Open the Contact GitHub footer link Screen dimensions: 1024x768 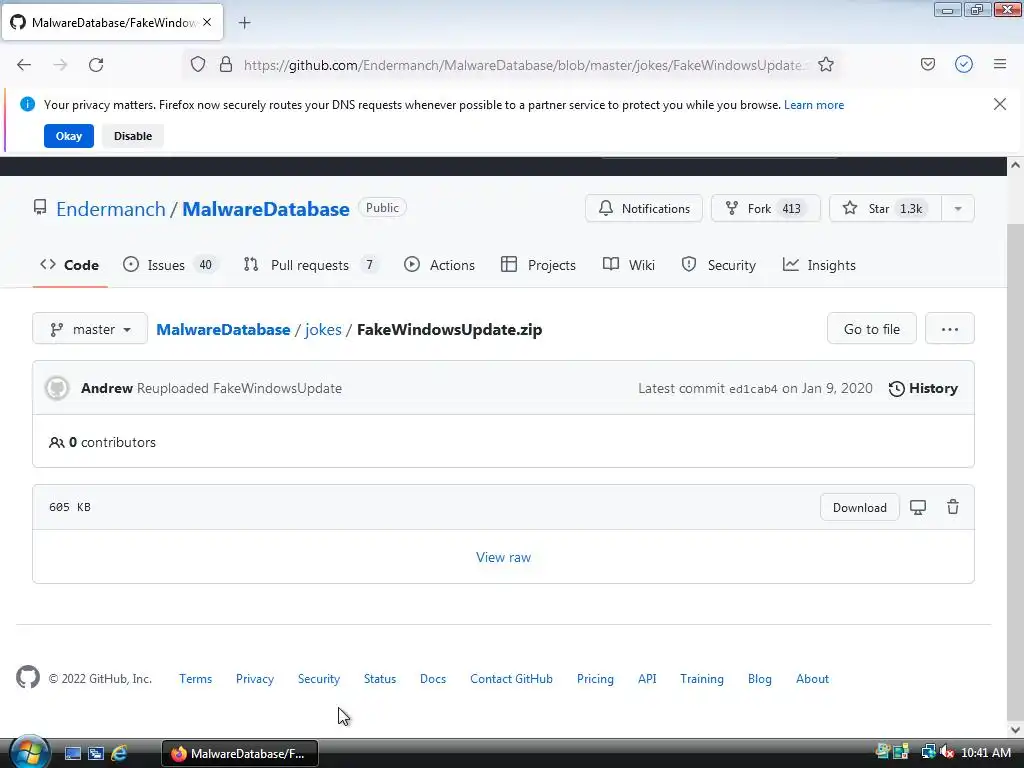point(511,679)
